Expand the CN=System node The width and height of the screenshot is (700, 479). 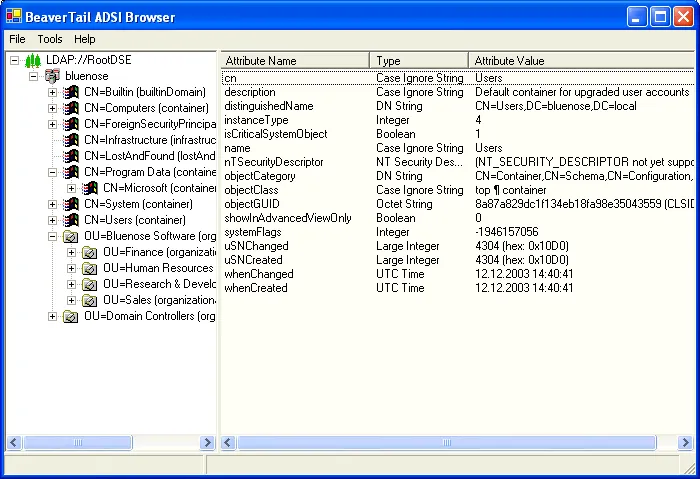(x=53, y=204)
